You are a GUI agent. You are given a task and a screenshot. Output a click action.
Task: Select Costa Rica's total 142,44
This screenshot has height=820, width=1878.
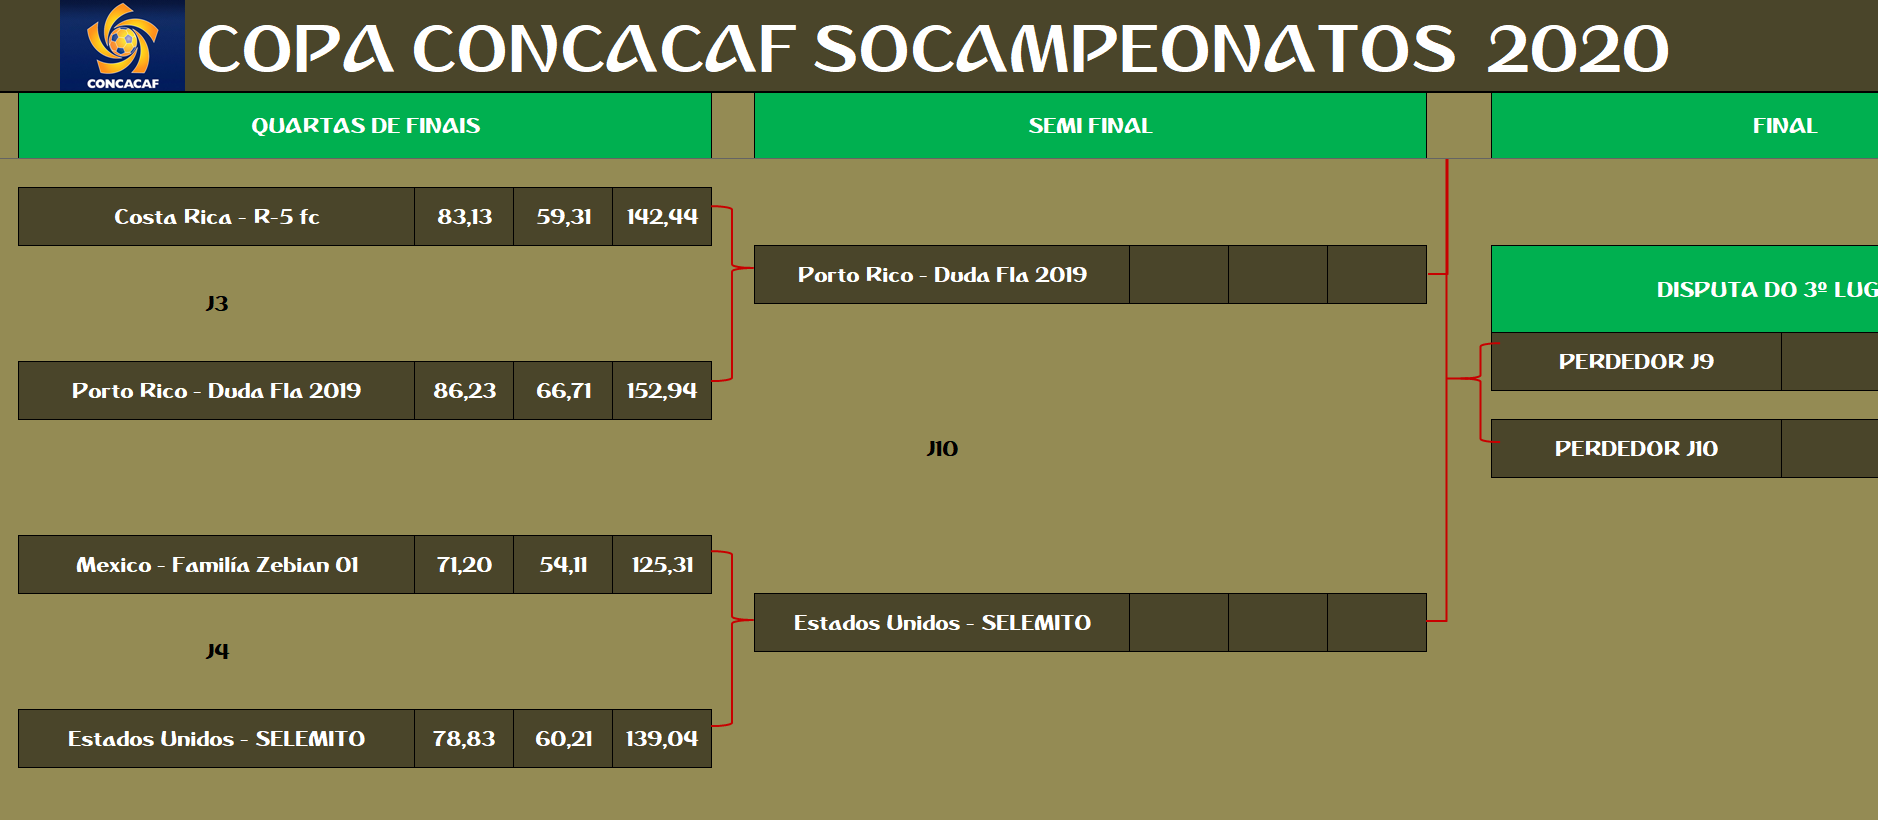click(x=662, y=217)
